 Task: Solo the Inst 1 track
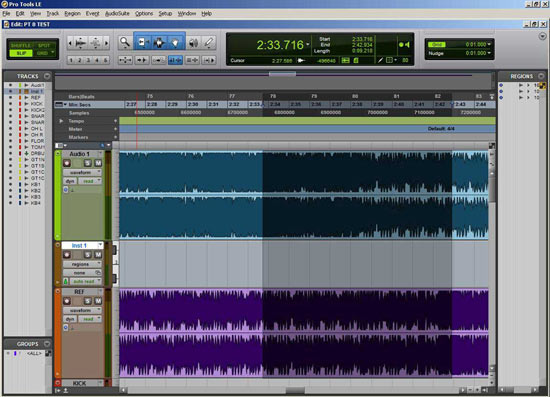click(87, 255)
